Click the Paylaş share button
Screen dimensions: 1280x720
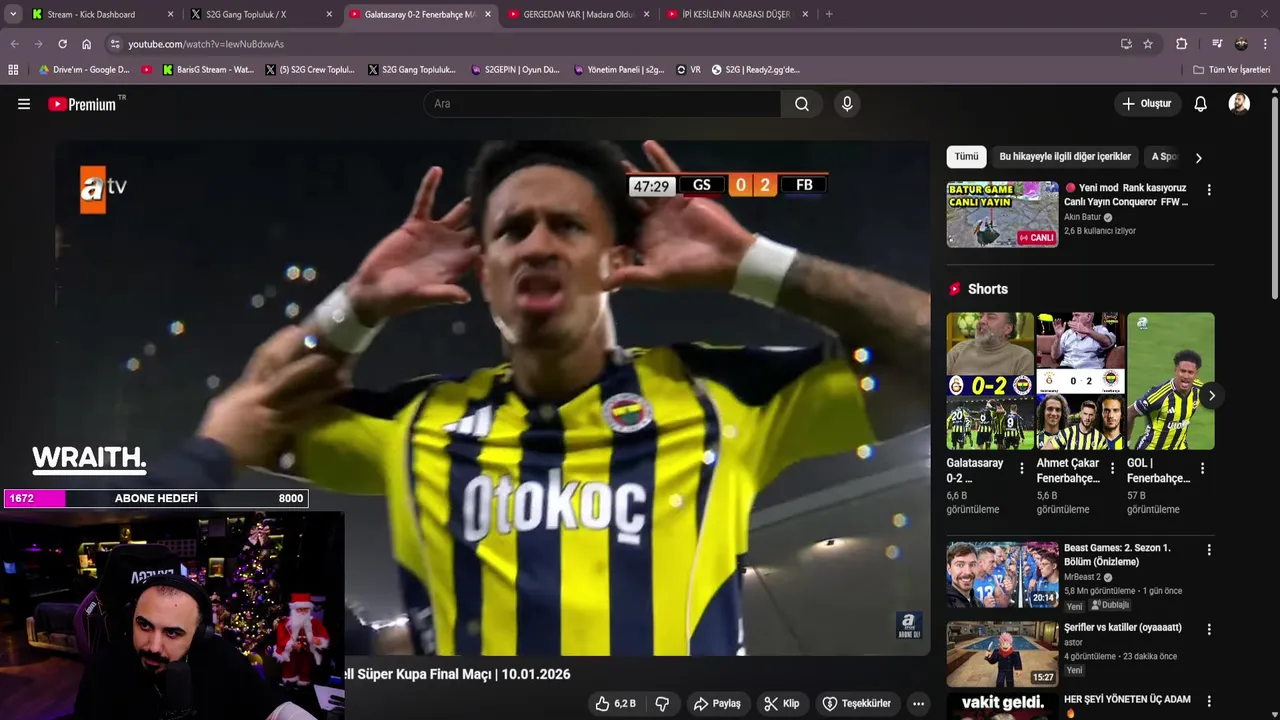(x=717, y=704)
